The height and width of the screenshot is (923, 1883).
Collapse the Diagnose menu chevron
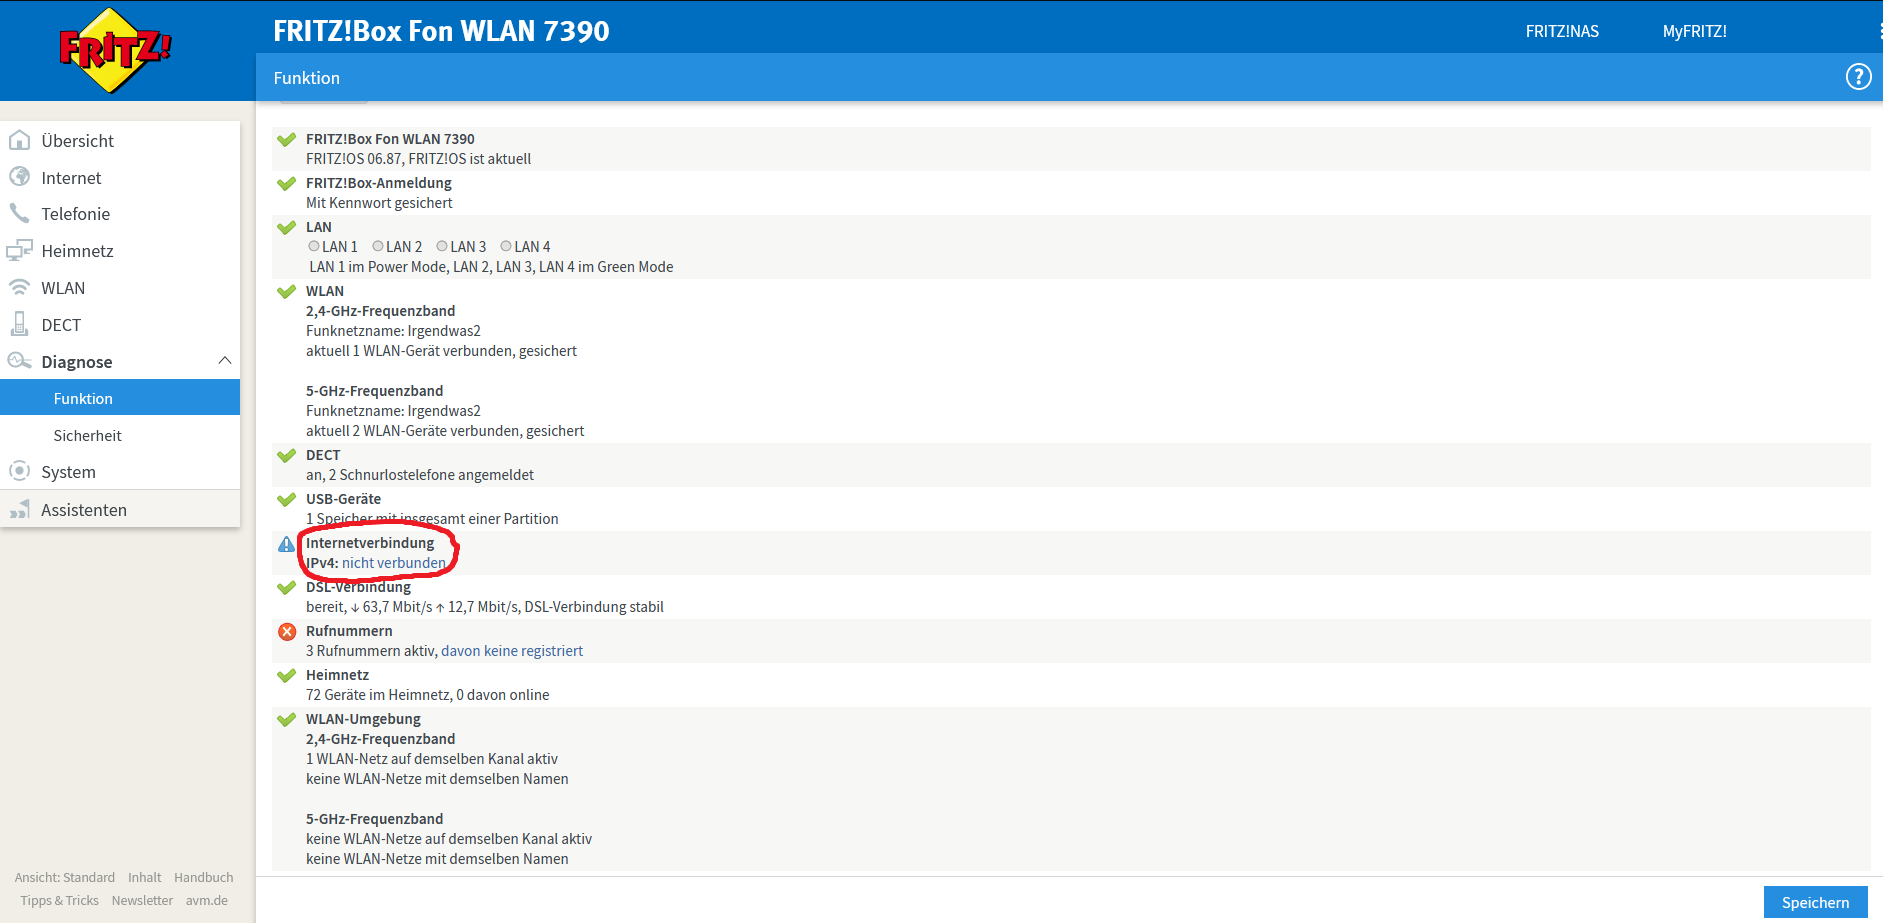tap(224, 360)
